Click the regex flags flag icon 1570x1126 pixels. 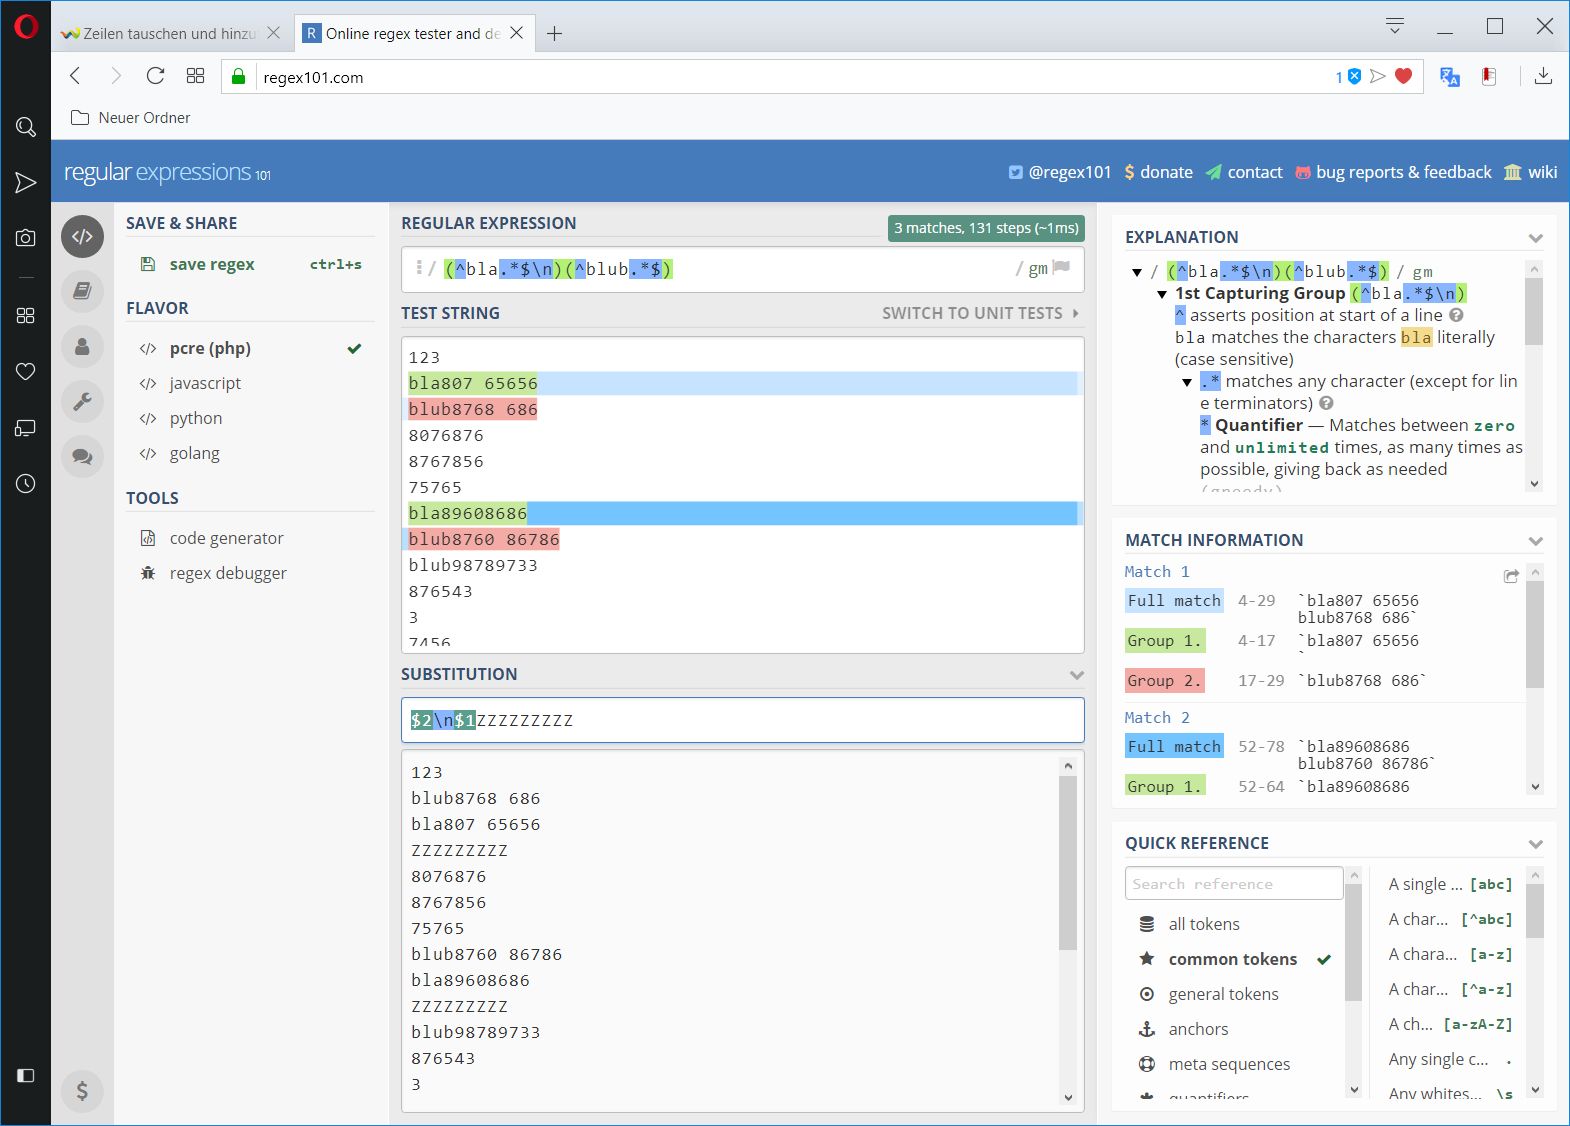(x=1061, y=268)
